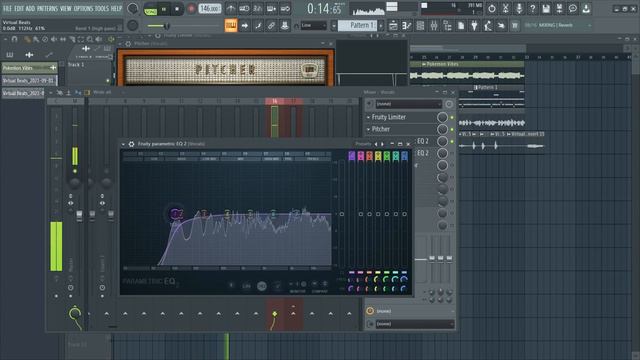This screenshot has width=640, height=360.
Task: Click the blue band 7 color tag in EQ
Action: (x=404, y=156)
